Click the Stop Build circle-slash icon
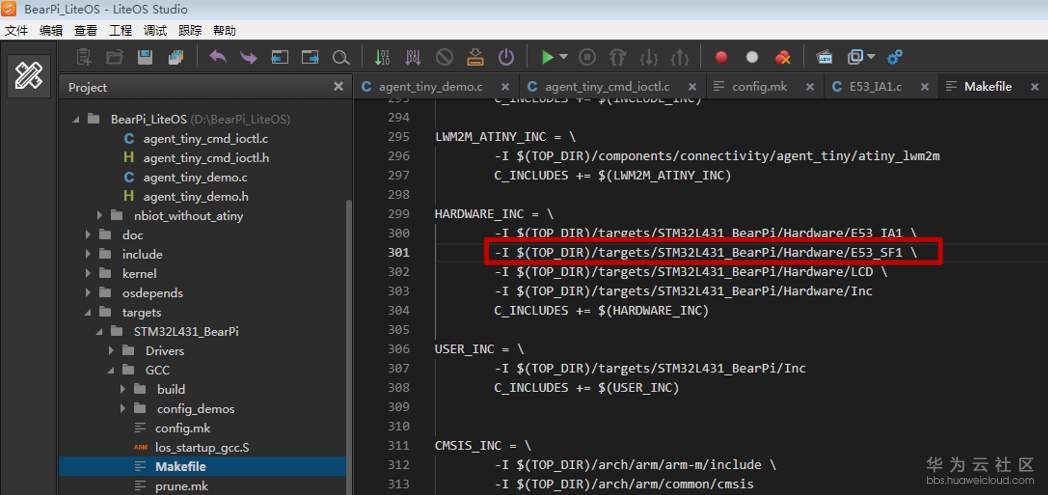The image size is (1048, 495). pyautogui.click(x=444, y=57)
